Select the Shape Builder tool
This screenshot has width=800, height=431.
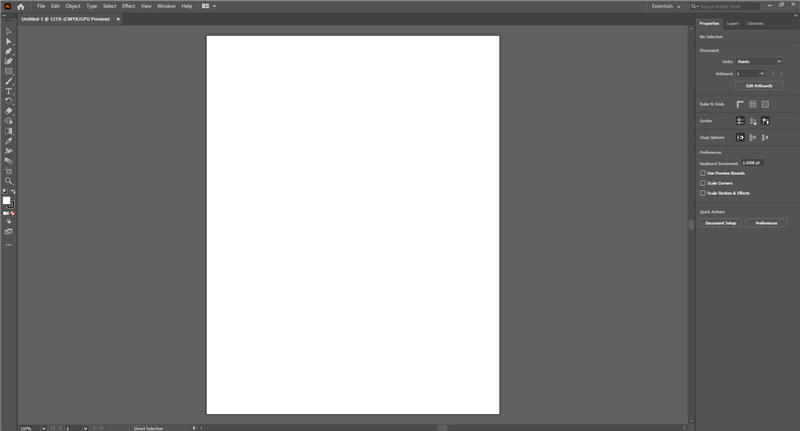tap(9, 121)
